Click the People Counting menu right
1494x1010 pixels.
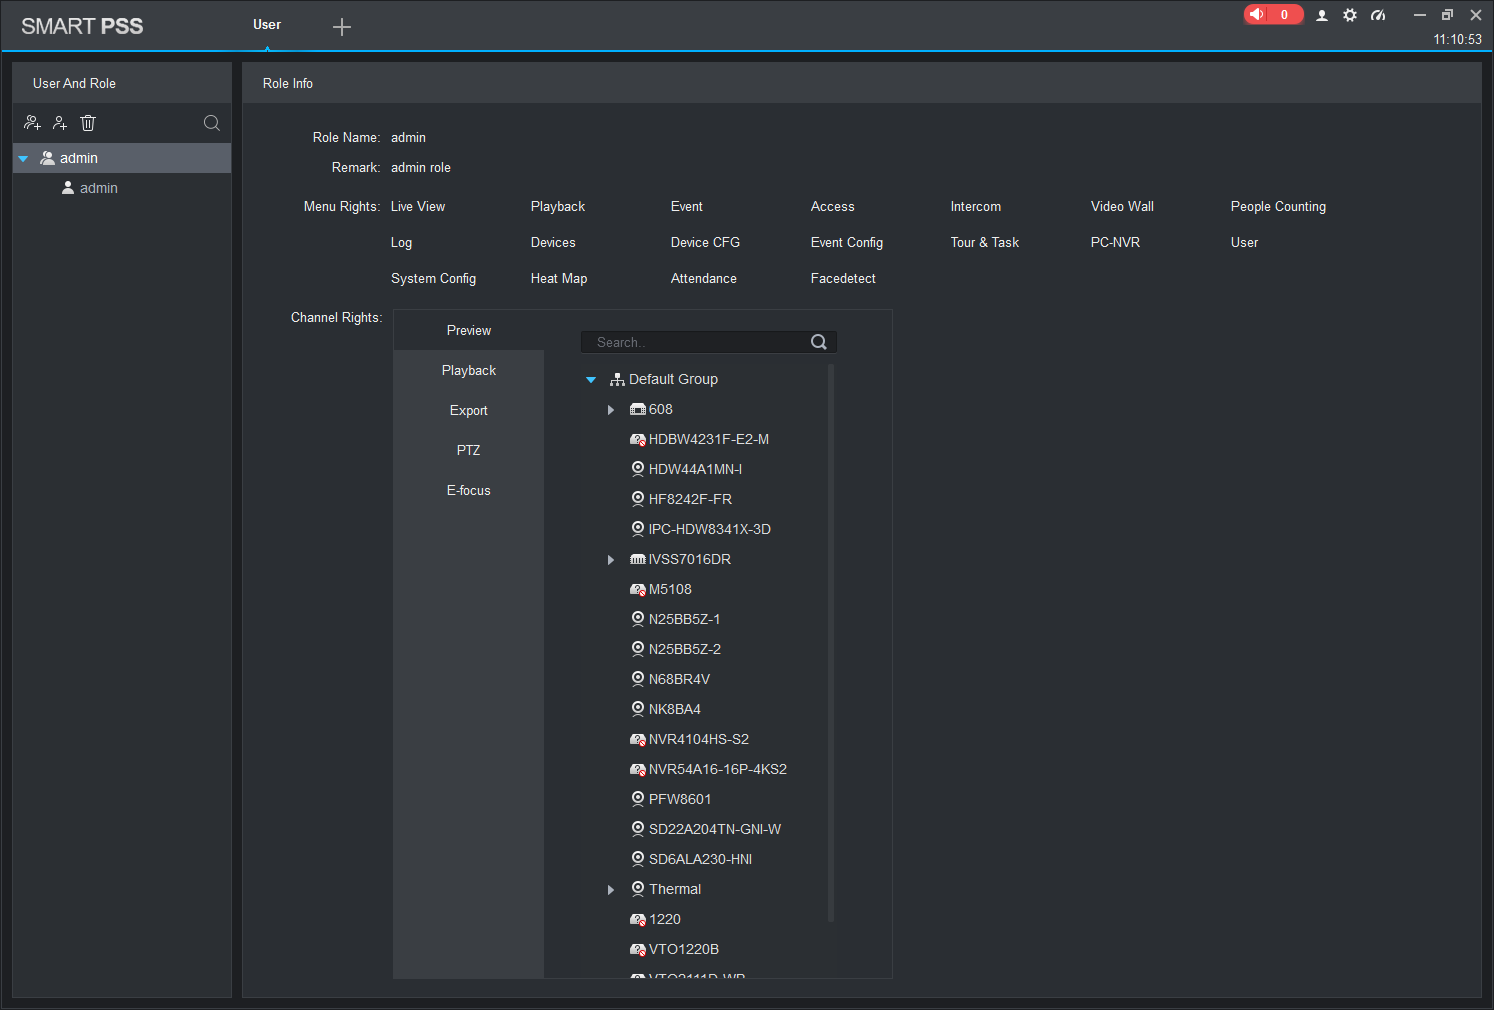click(1278, 207)
